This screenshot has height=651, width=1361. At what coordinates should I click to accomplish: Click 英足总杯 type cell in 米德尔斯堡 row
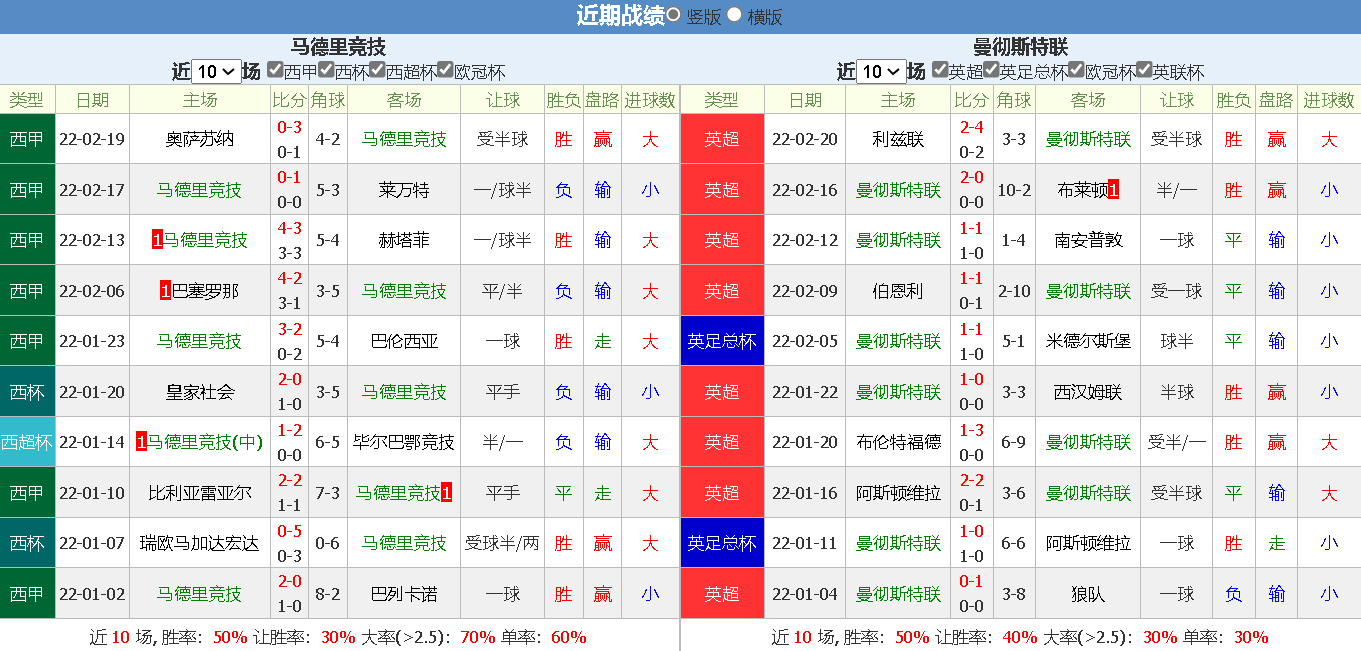pos(721,341)
